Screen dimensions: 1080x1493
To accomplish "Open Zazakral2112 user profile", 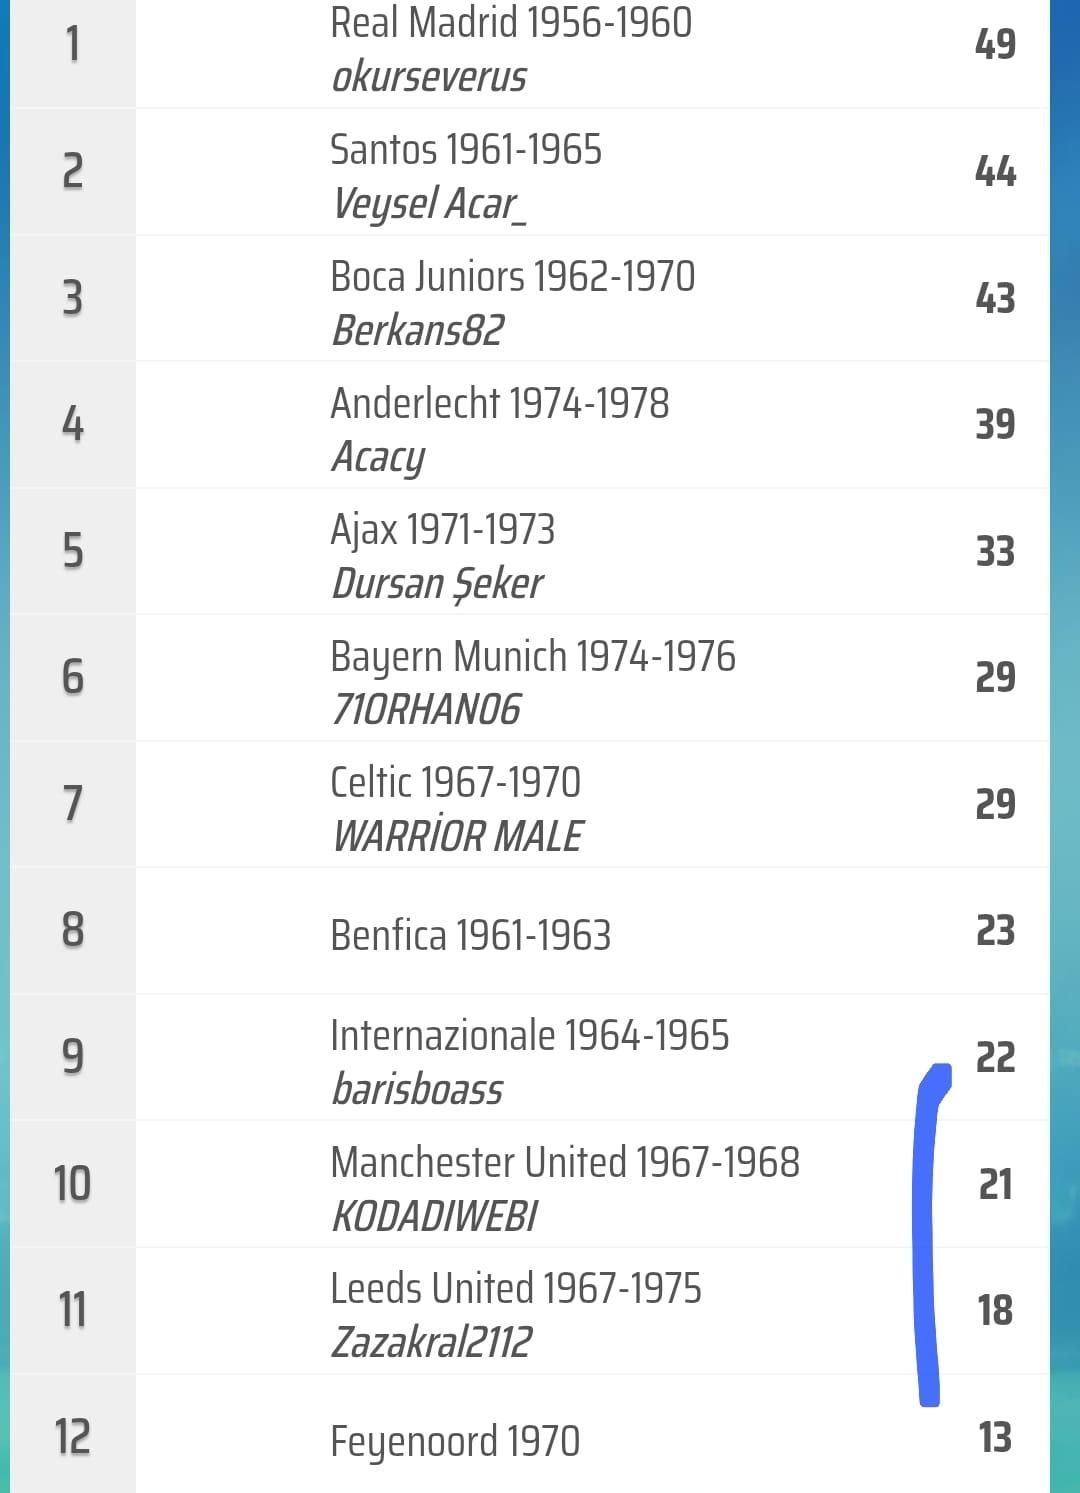I will point(431,1343).
